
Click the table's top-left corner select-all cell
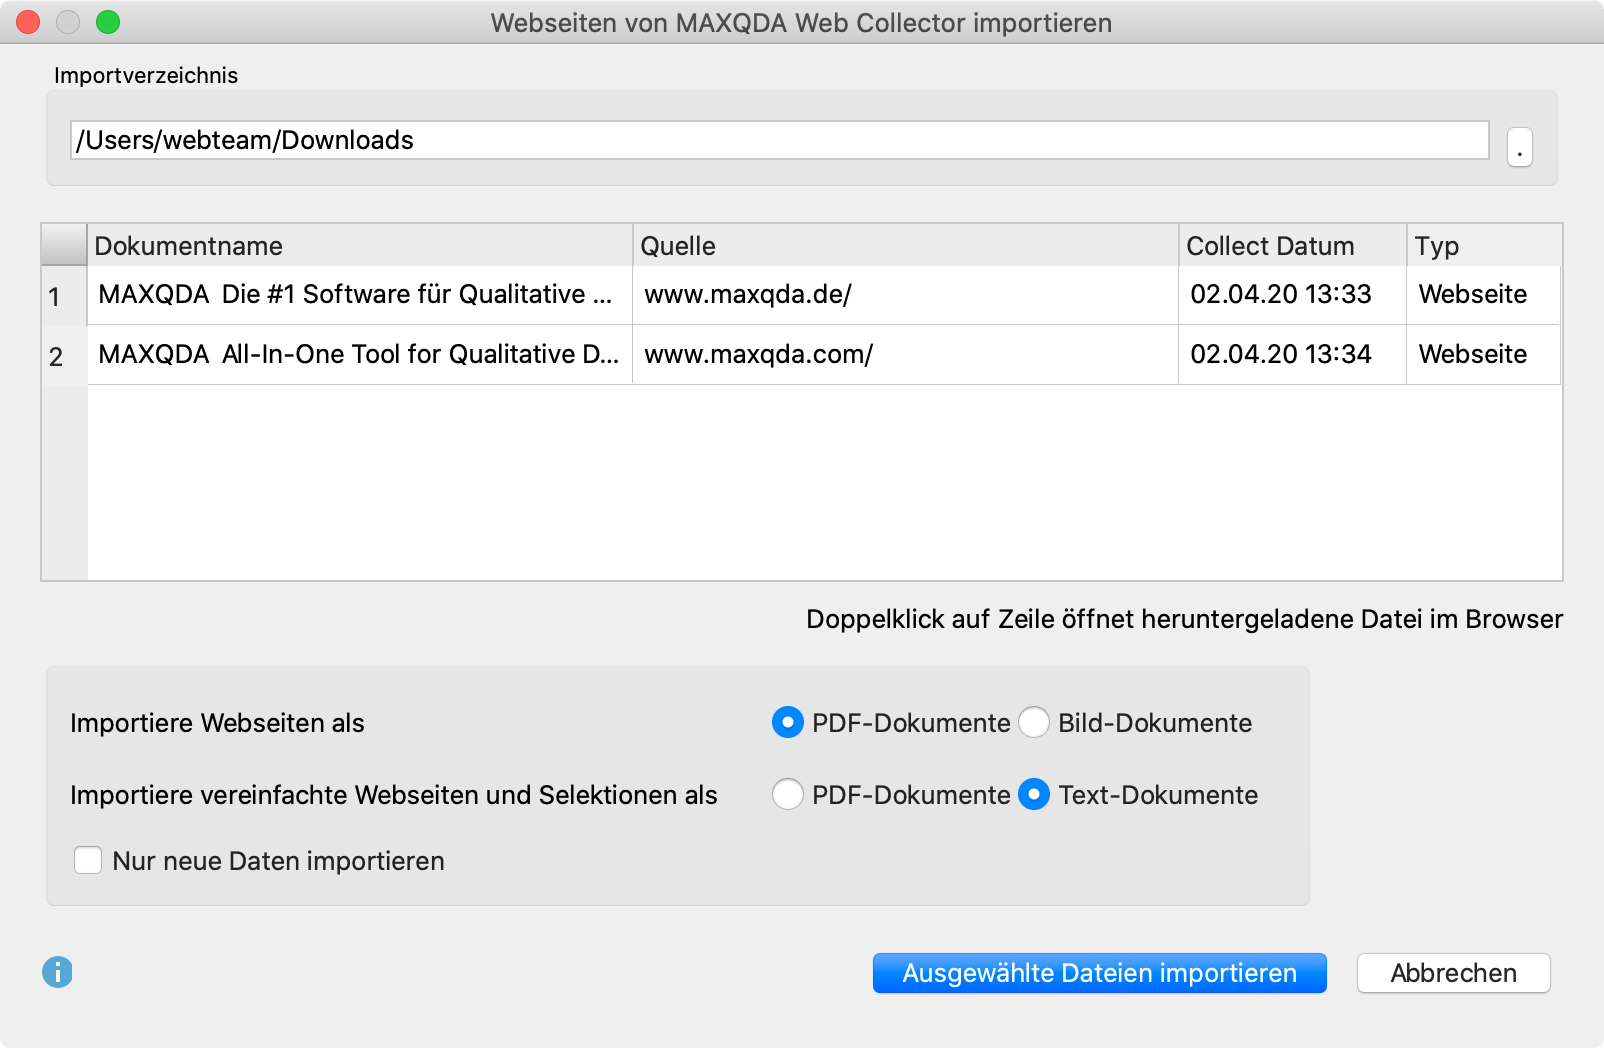click(65, 246)
